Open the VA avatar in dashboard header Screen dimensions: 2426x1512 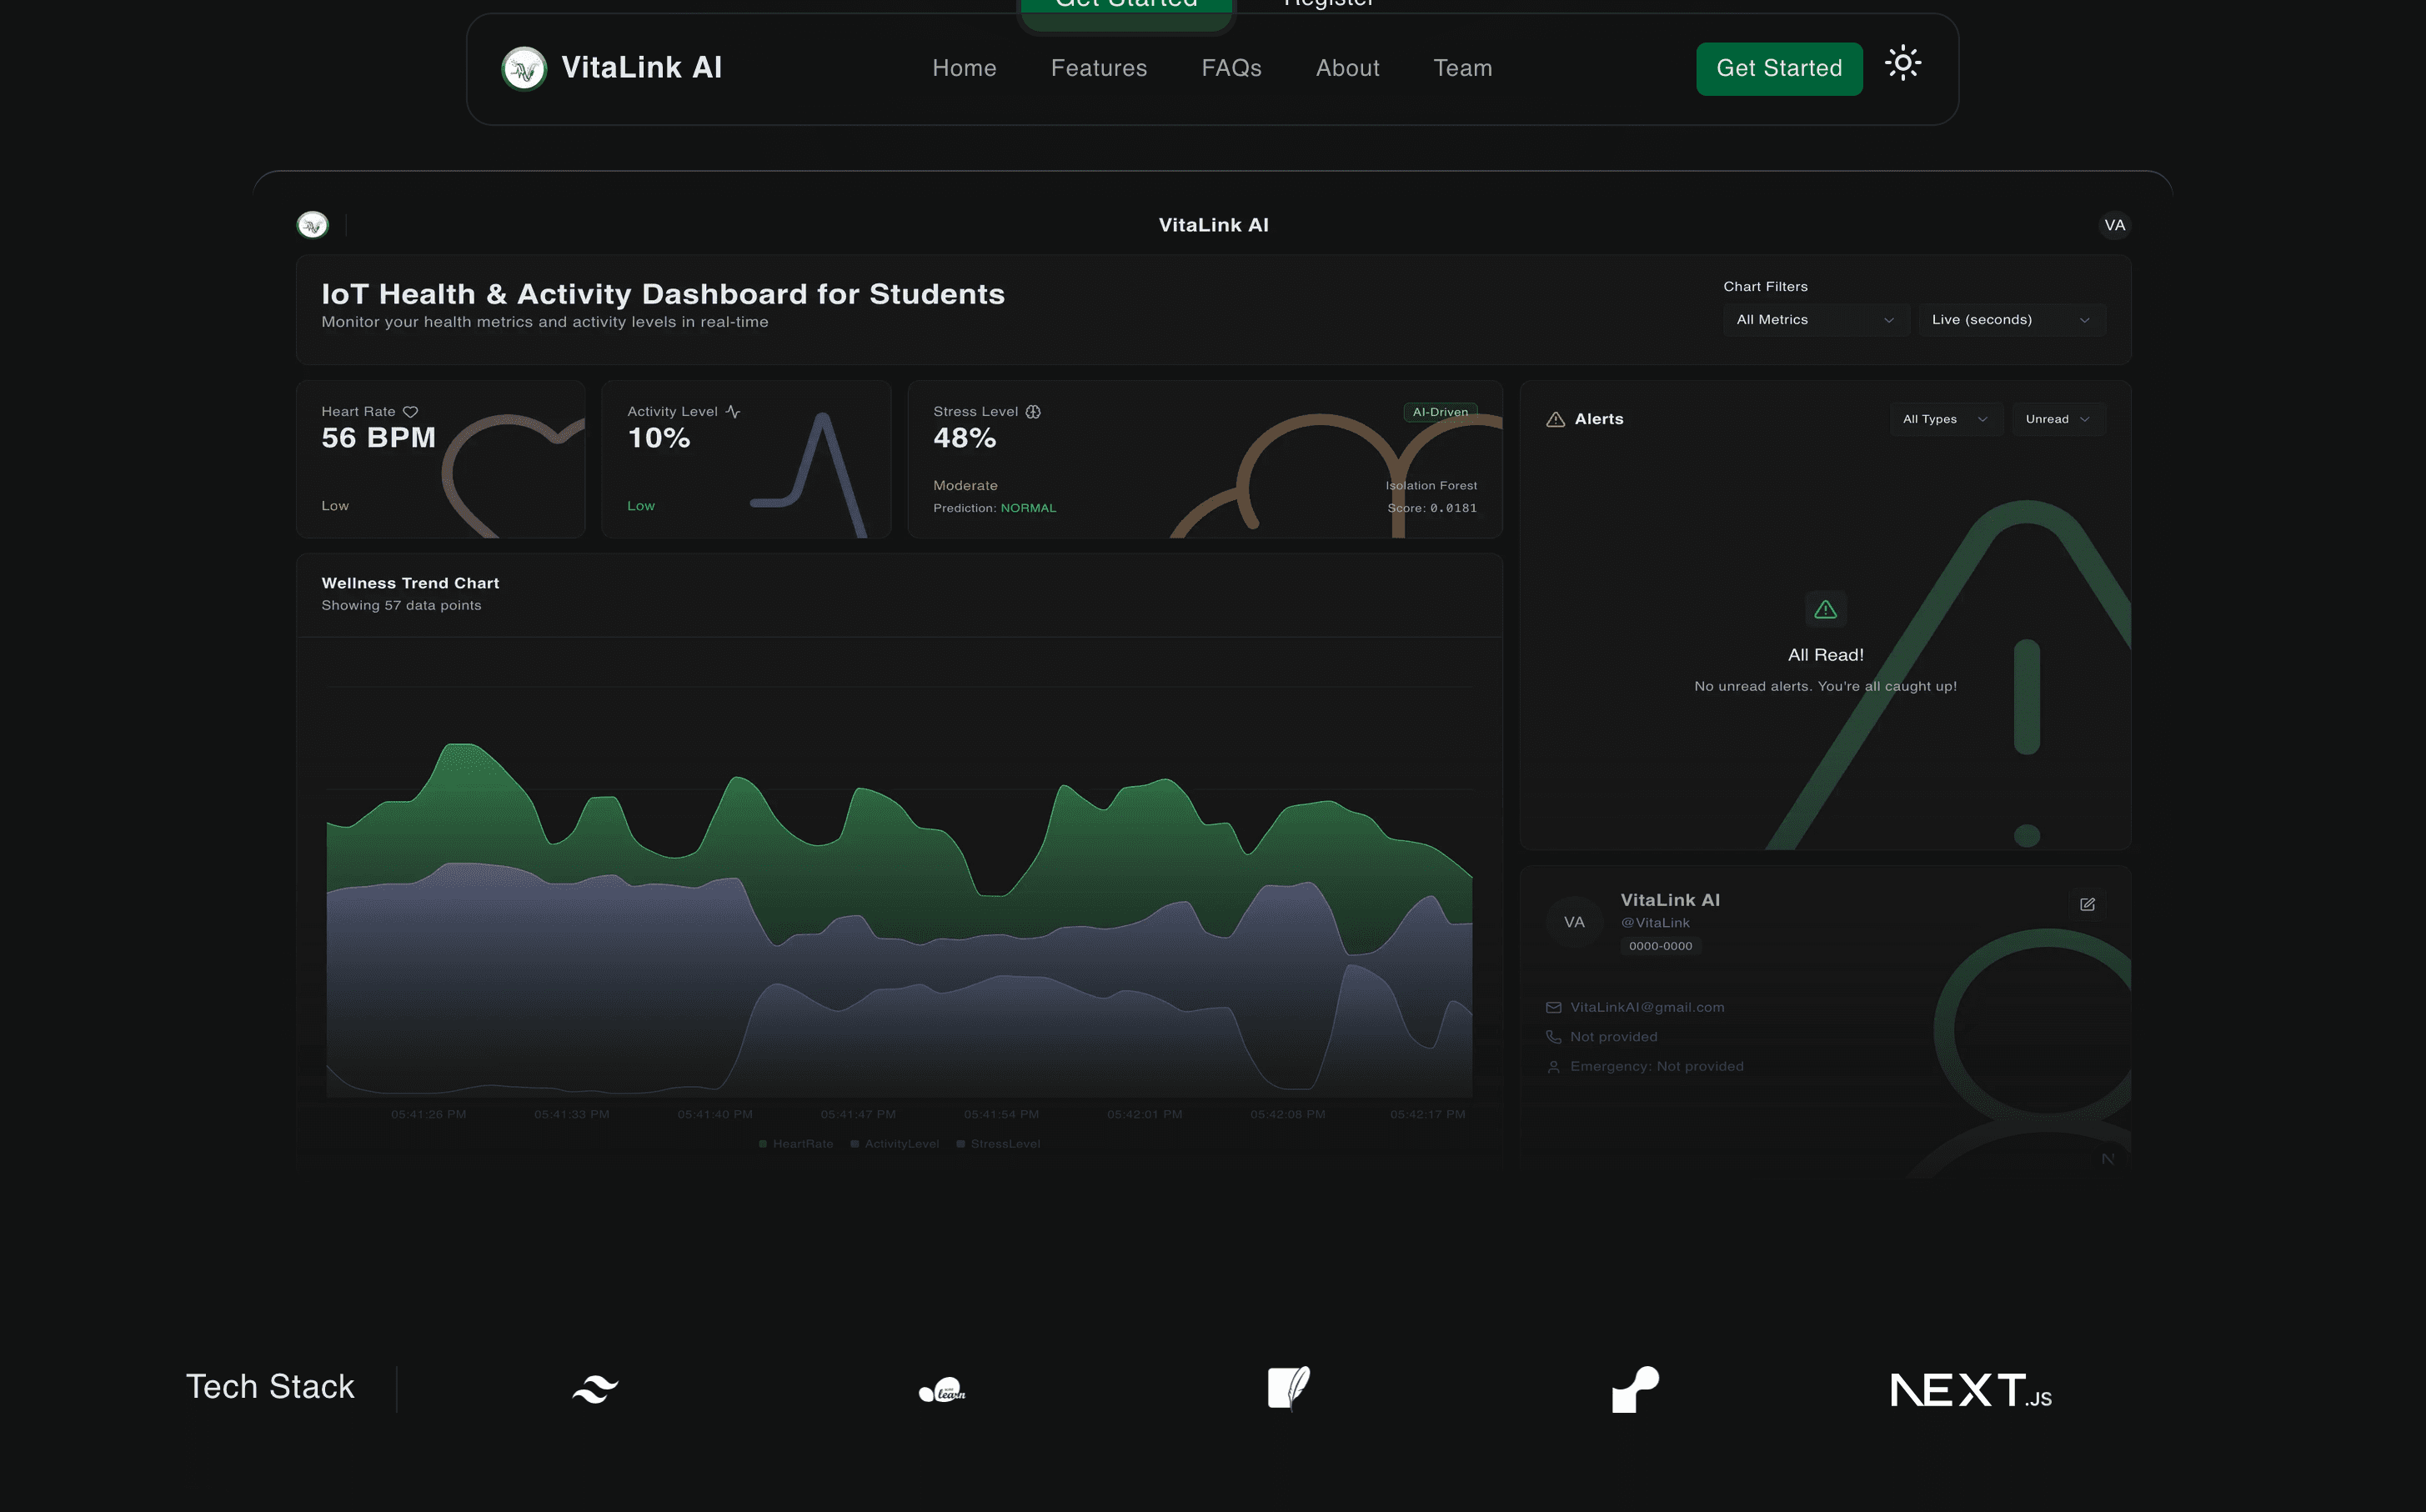[x=2114, y=225]
